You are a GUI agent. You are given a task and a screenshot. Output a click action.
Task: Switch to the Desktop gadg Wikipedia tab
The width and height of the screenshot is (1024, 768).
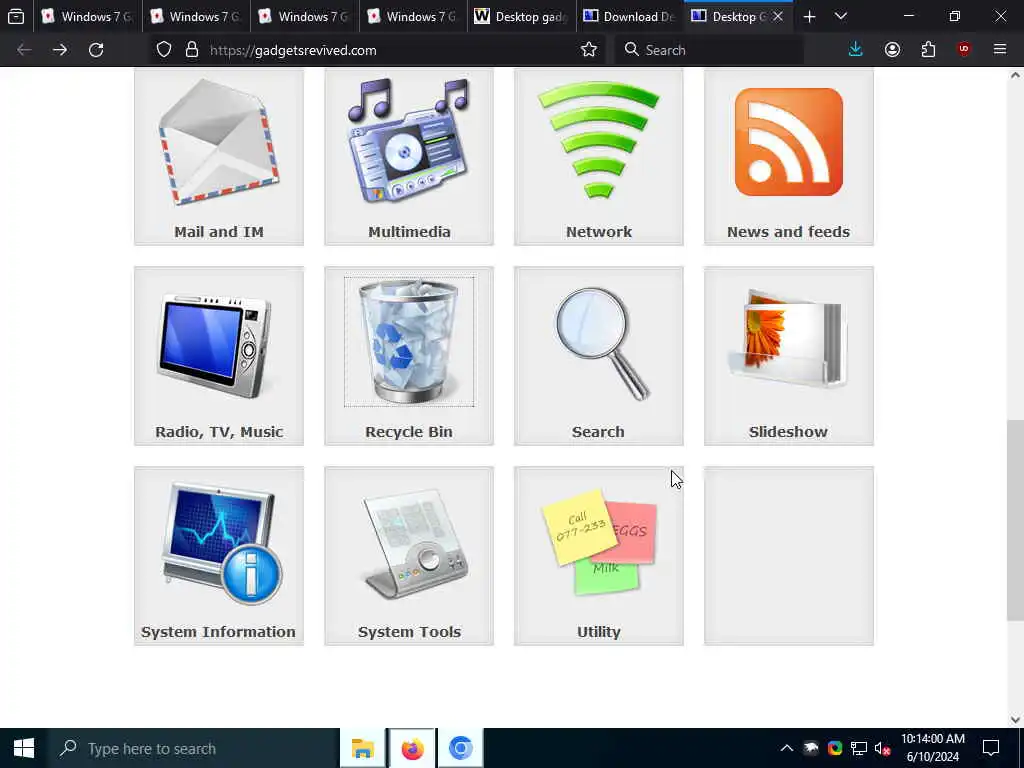pyautogui.click(x=521, y=16)
